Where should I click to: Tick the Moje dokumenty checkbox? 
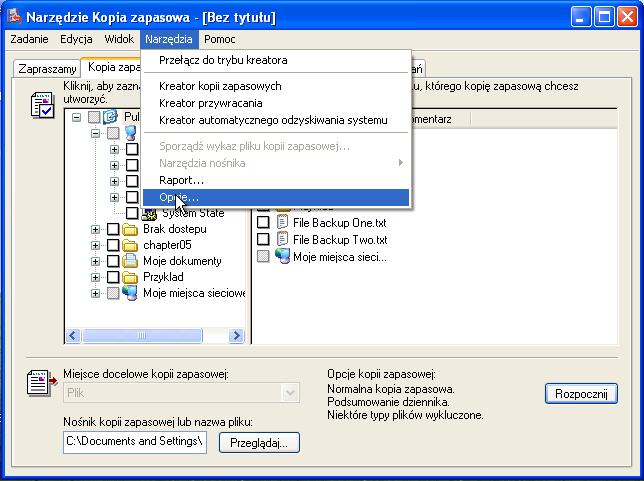(113, 261)
